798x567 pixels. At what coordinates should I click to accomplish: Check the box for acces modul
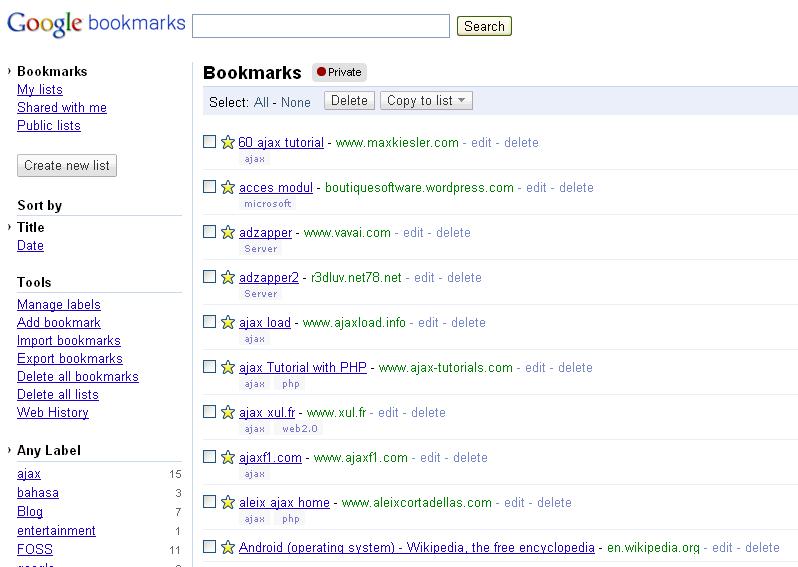click(209, 186)
